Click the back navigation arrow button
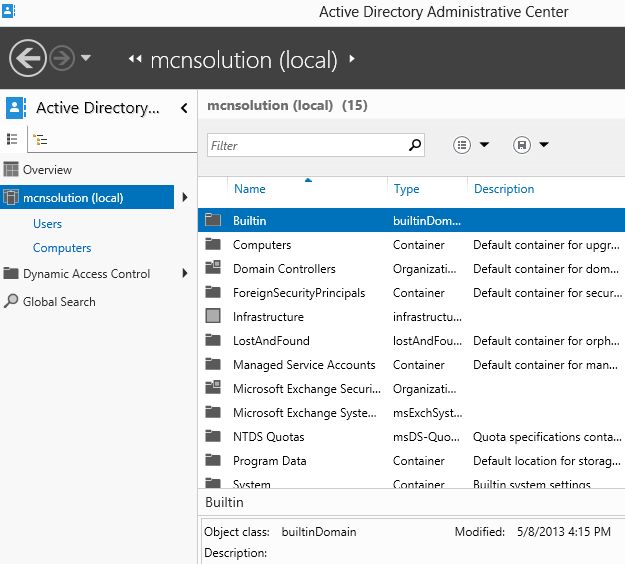The height and width of the screenshot is (564, 625). 27,59
